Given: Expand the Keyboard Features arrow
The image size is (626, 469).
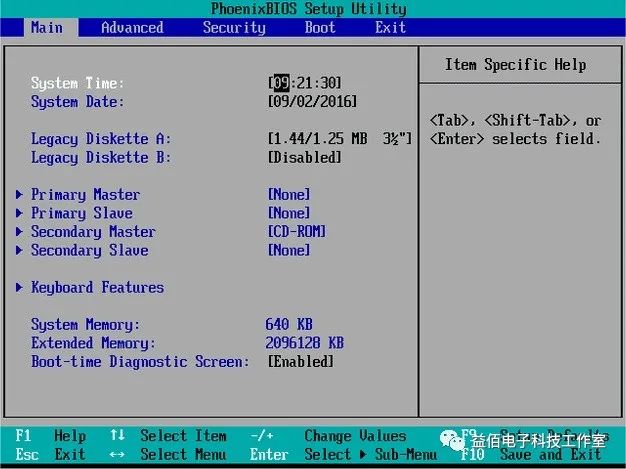Looking at the screenshot, I should 19,287.
